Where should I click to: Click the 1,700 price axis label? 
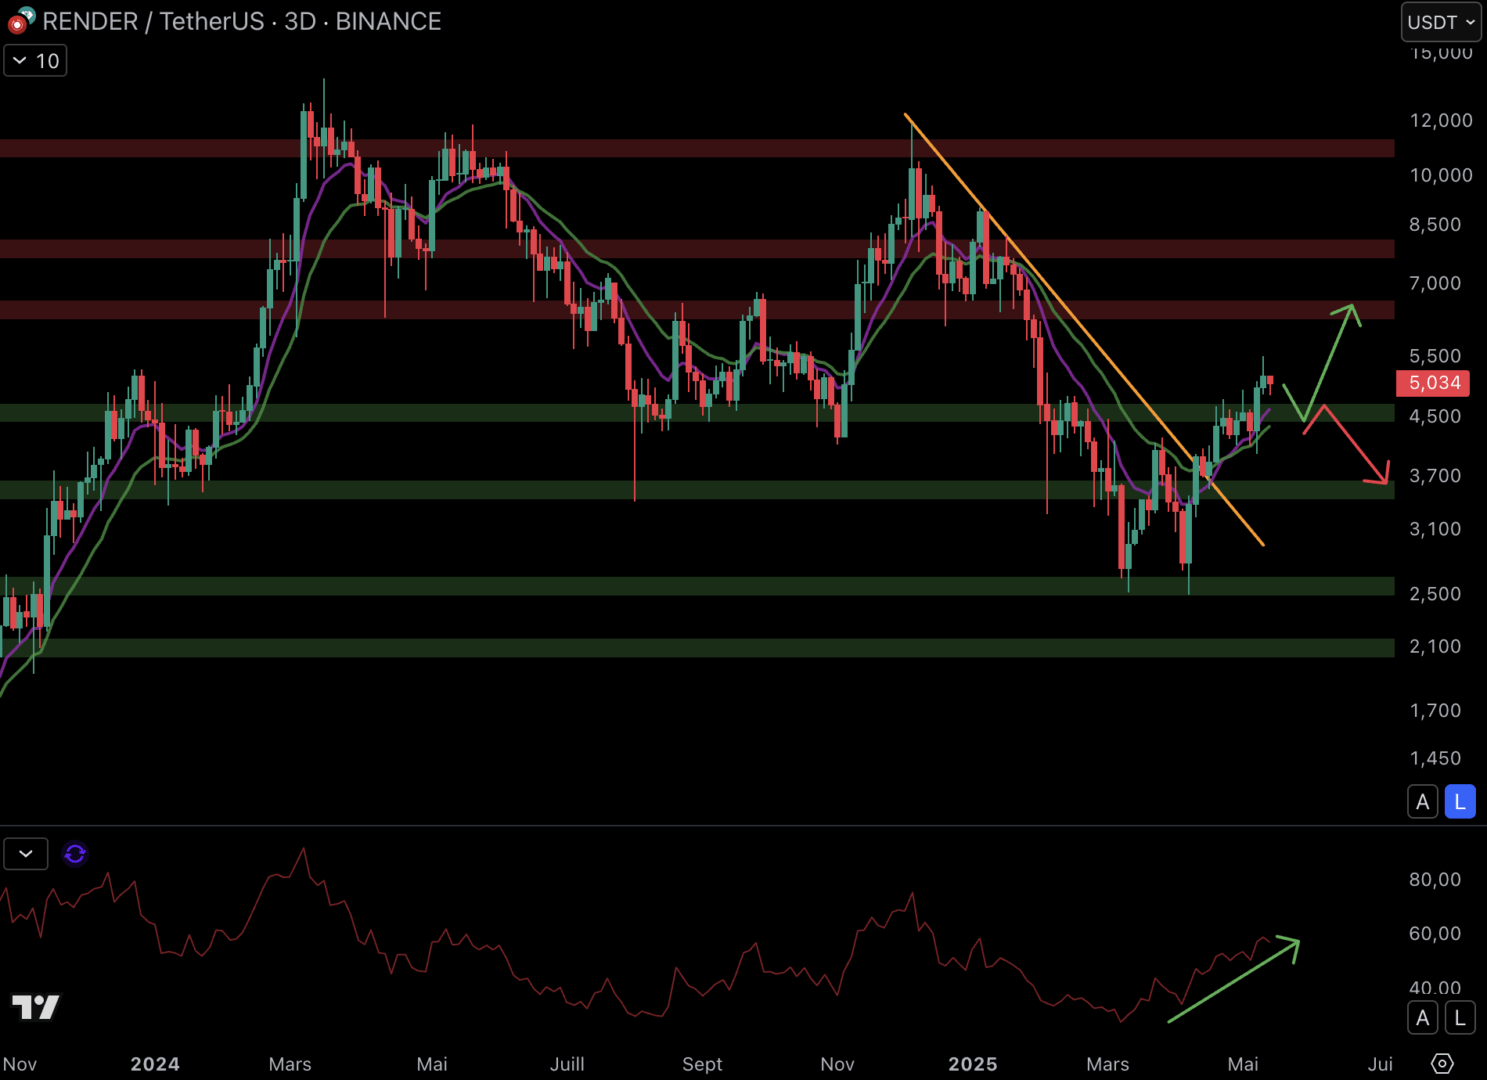[1435, 711]
